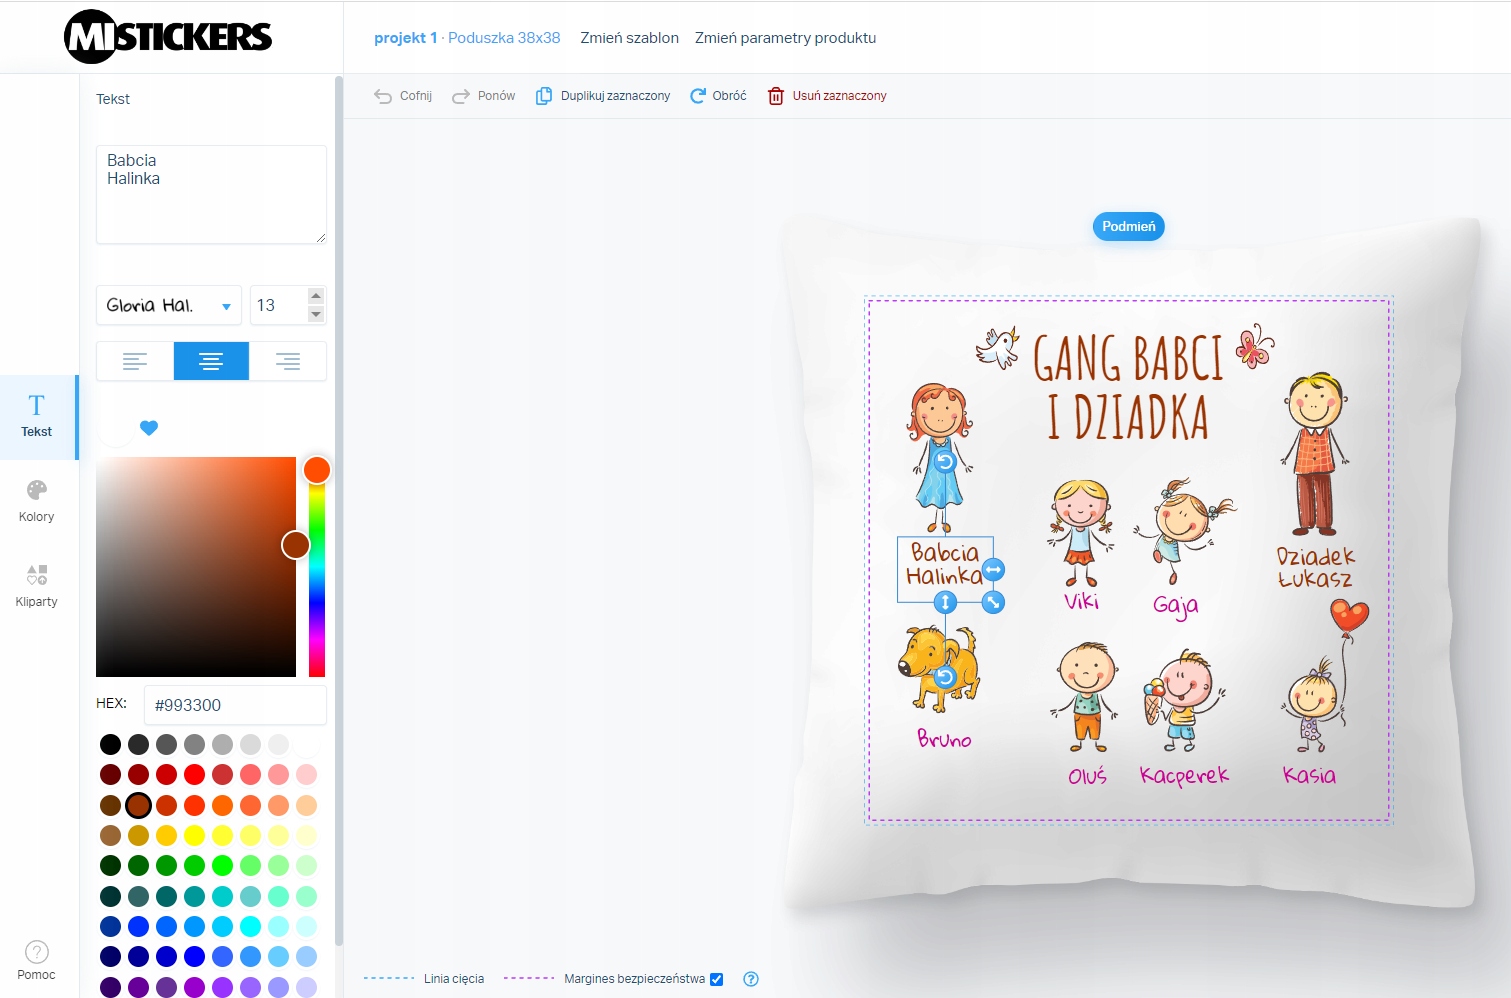Click the Ponów redo arrow icon
Viewport: 1511px width, 998px height.
coord(461,96)
